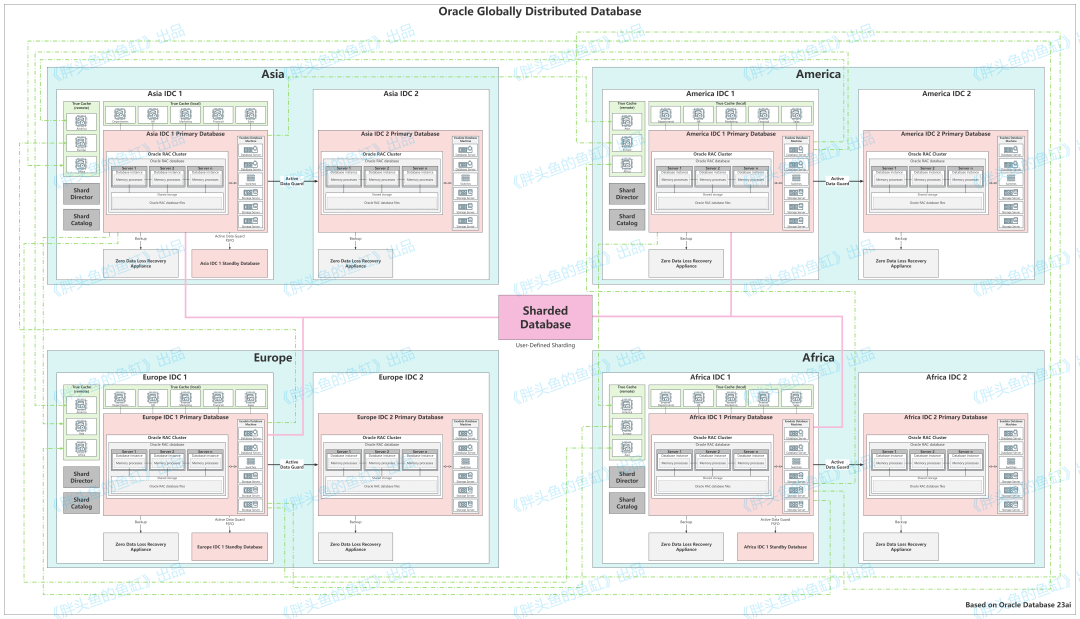Click the User-Defined Sharding caption
The image size is (1080, 619).
(x=546, y=345)
